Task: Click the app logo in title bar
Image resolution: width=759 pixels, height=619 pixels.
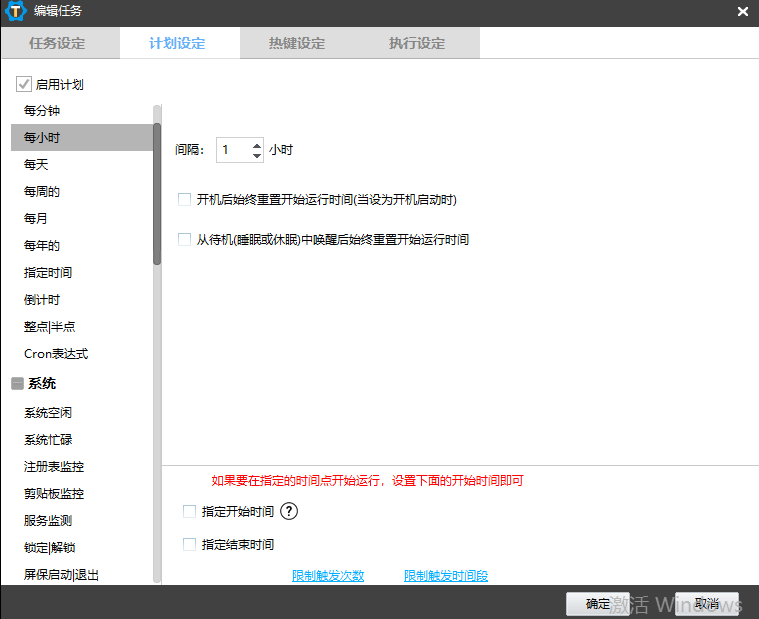Action: [16, 12]
